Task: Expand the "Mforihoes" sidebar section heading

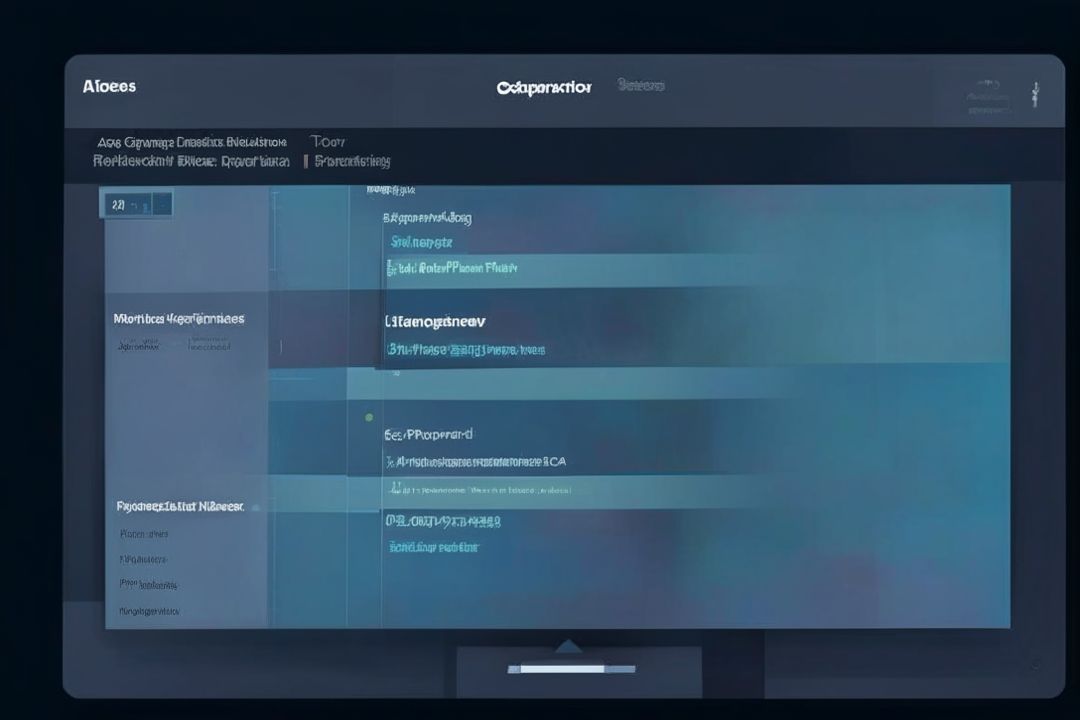Action: tap(179, 319)
